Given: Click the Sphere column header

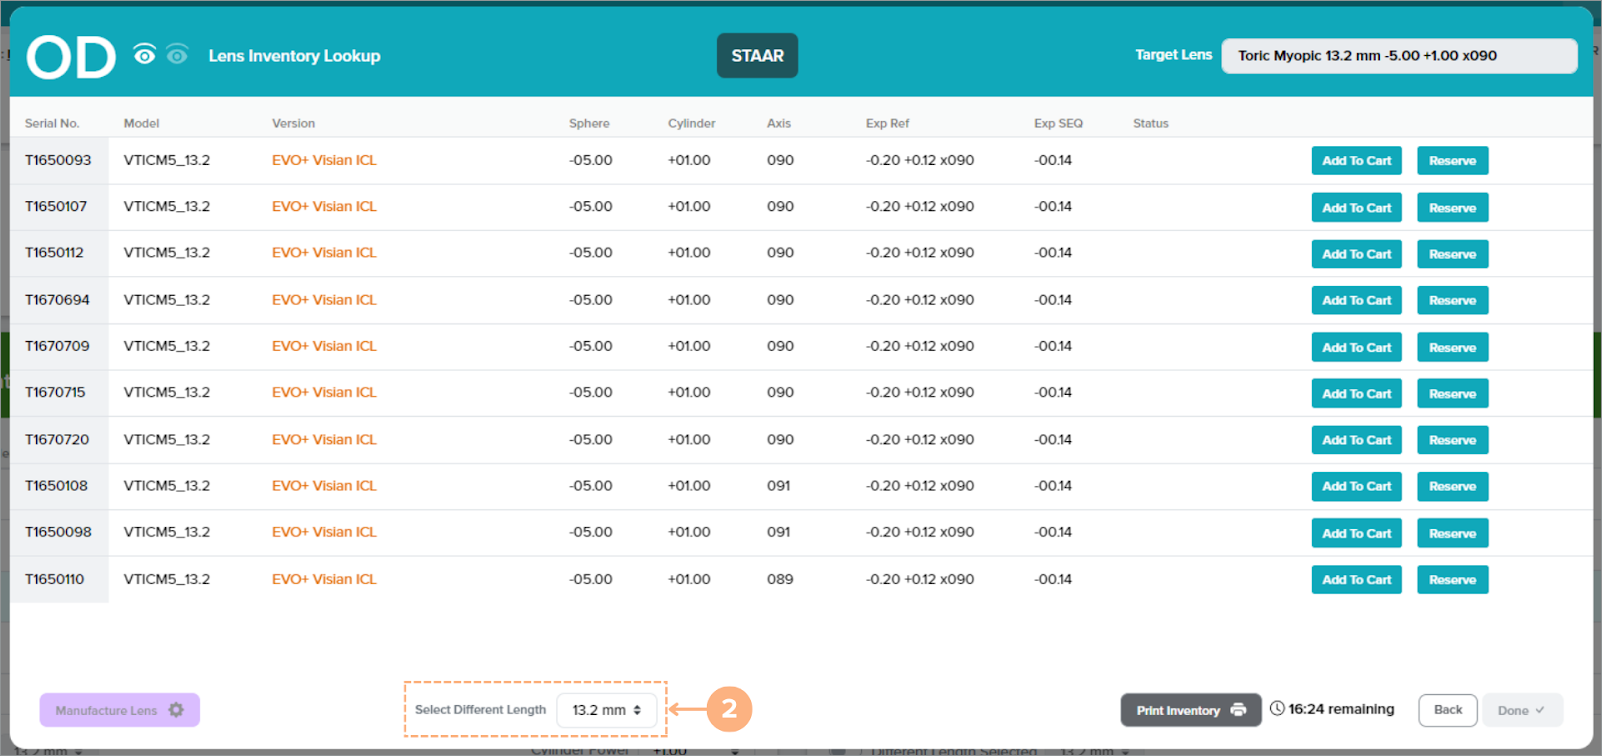Looking at the screenshot, I should coord(589,123).
